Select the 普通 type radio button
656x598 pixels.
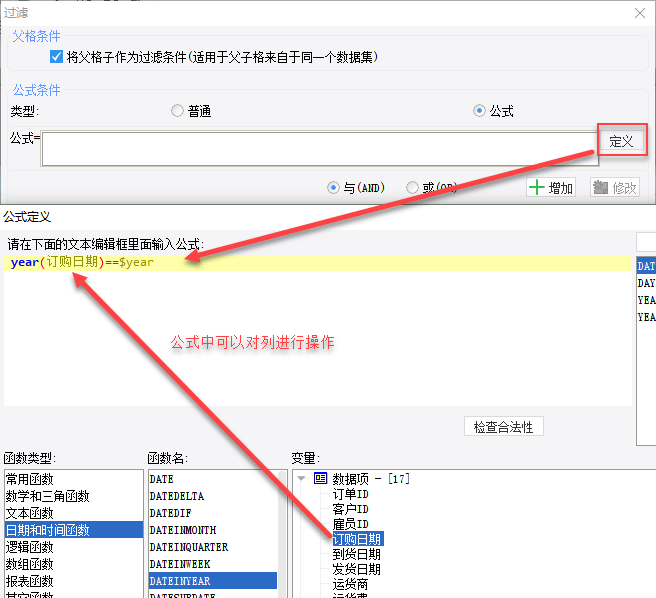coord(177,110)
